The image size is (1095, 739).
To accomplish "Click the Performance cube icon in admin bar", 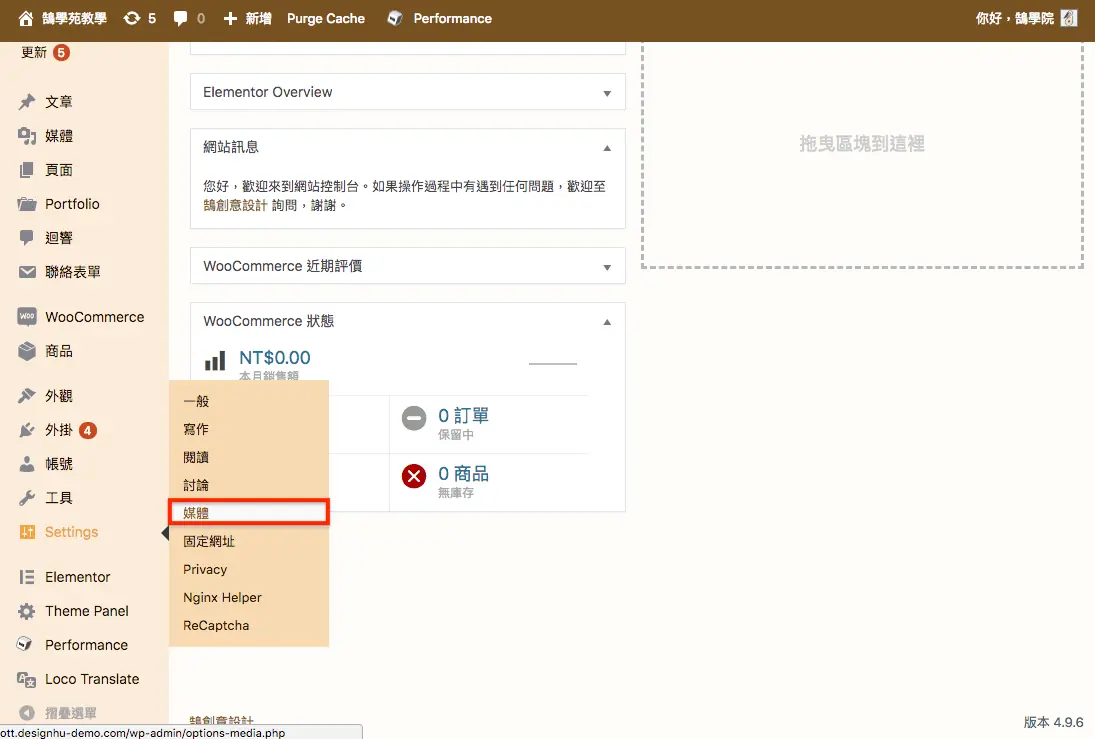I will pos(395,19).
